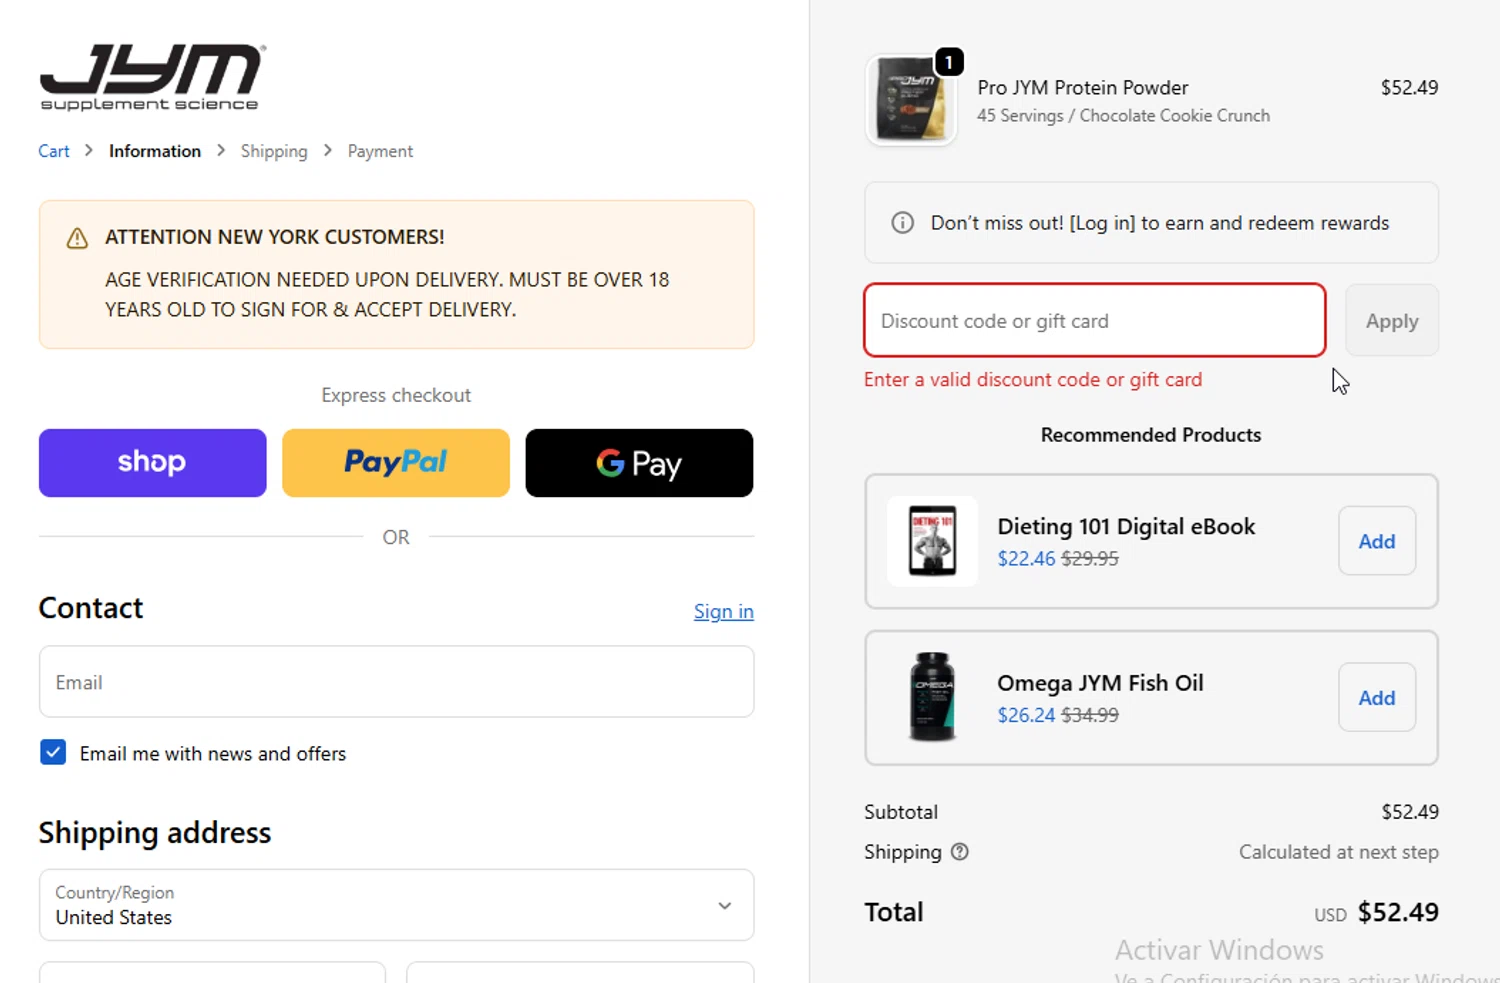The width and height of the screenshot is (1500, 983).
Task: Open the Omega JYM Fish Oil thumbnail
Action: [932, 697]
